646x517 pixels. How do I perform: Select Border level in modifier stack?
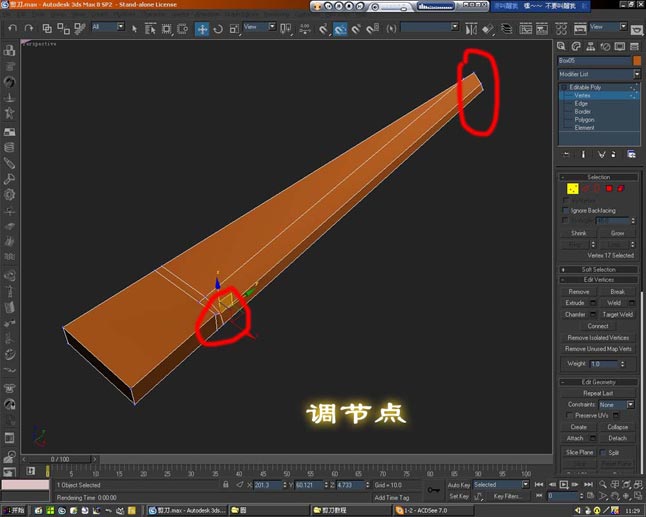point(583,112)
